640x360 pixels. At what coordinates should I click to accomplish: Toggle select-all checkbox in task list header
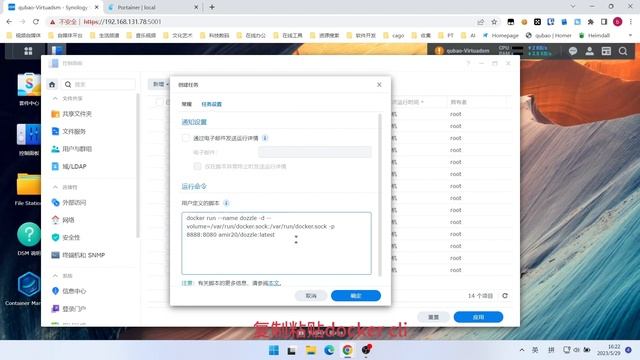coord(159,102)
